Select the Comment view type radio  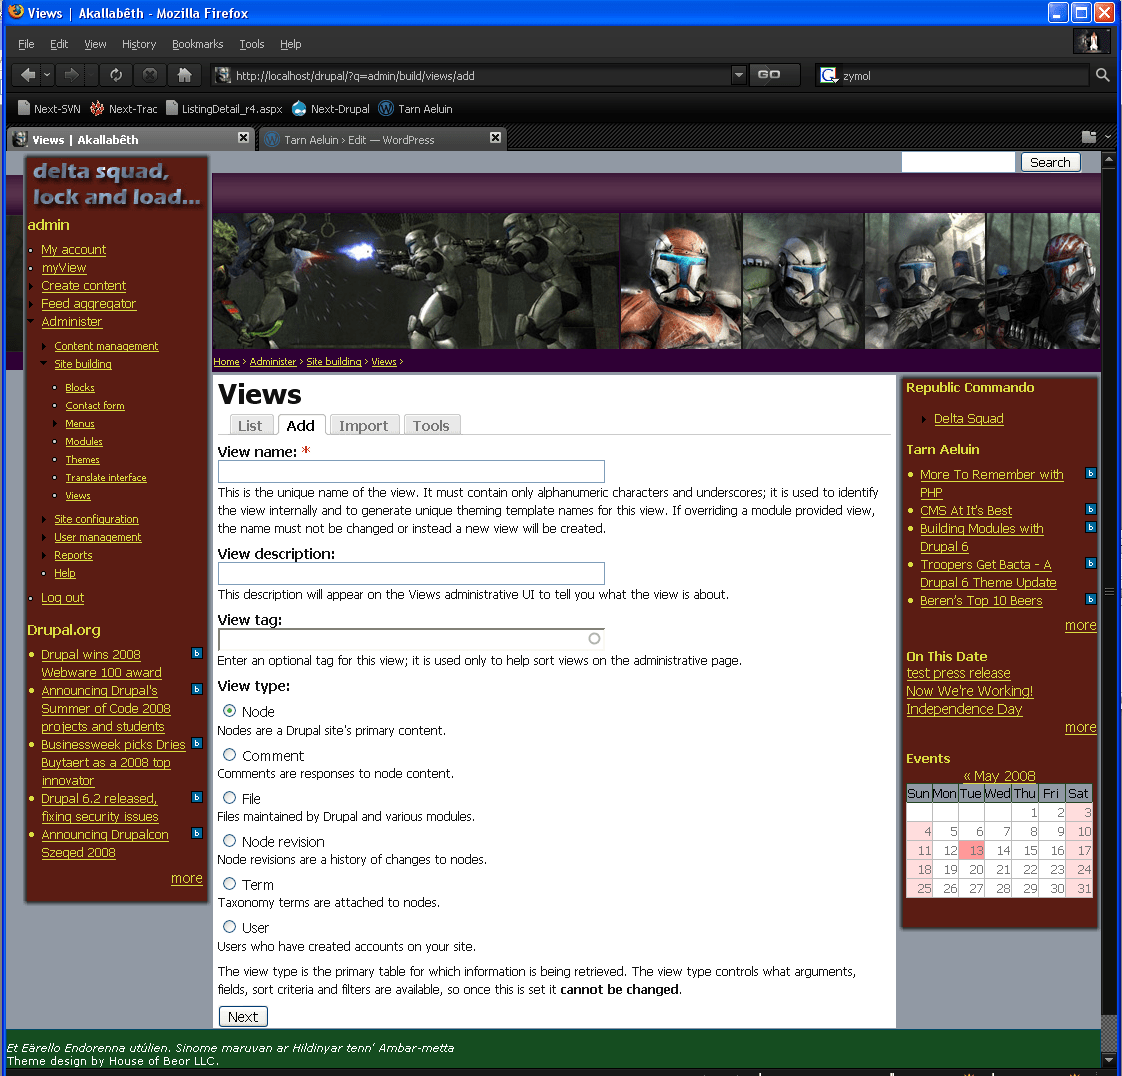pyautogui.click(x=230, y=755)
